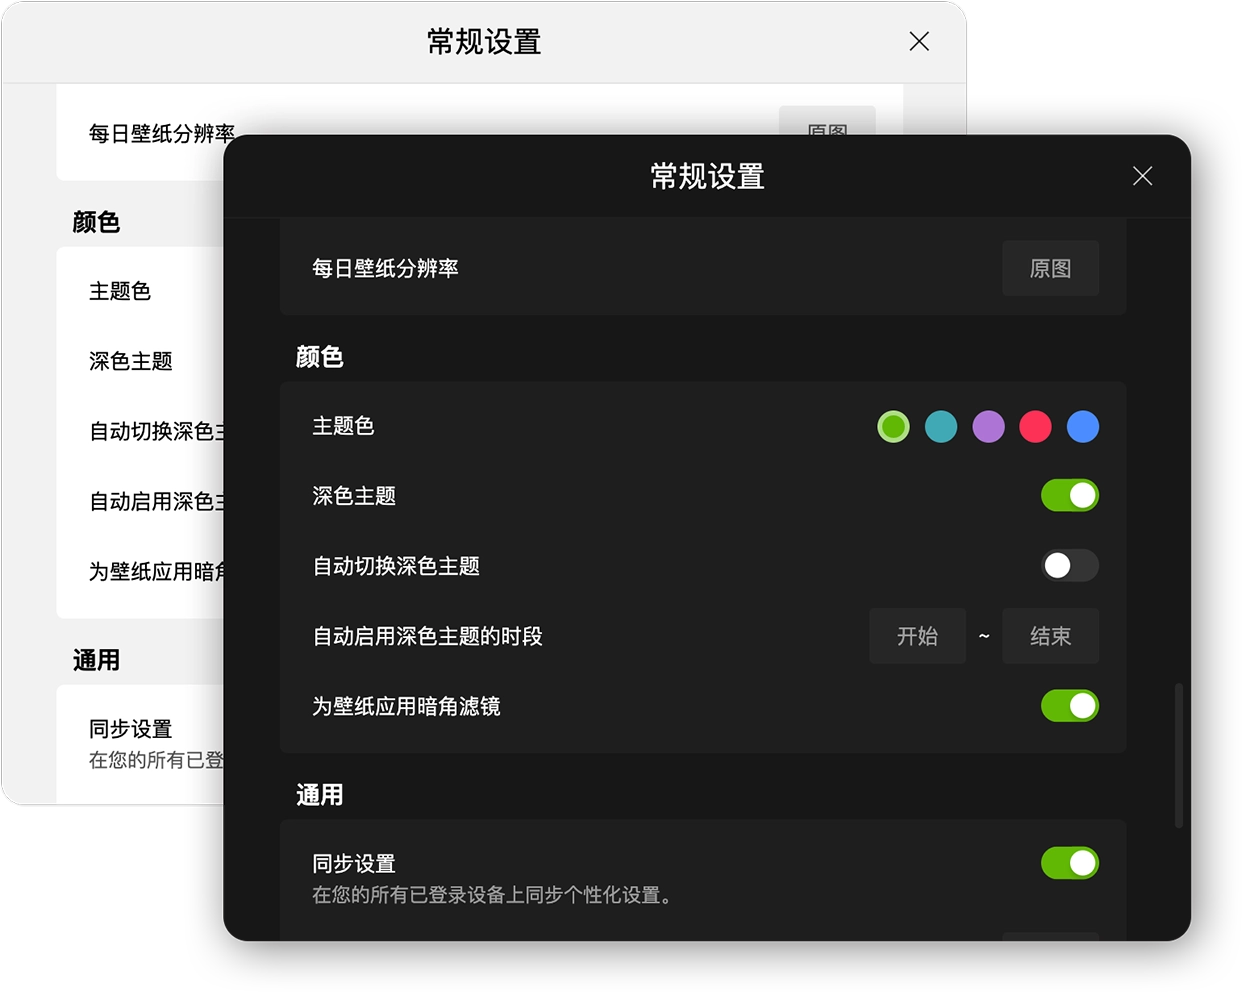Click the 通用 section heading in dark window

[319, 795]
